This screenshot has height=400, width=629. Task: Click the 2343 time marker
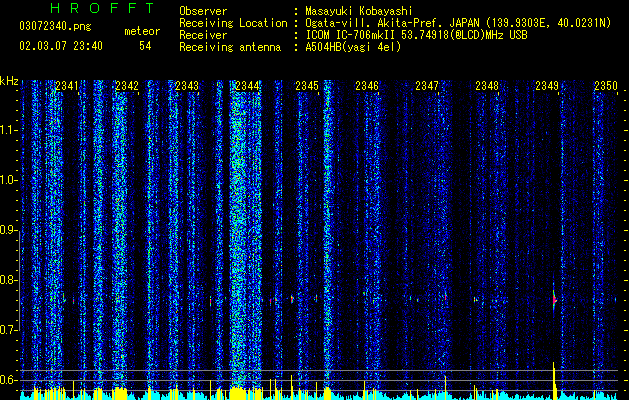187,86
